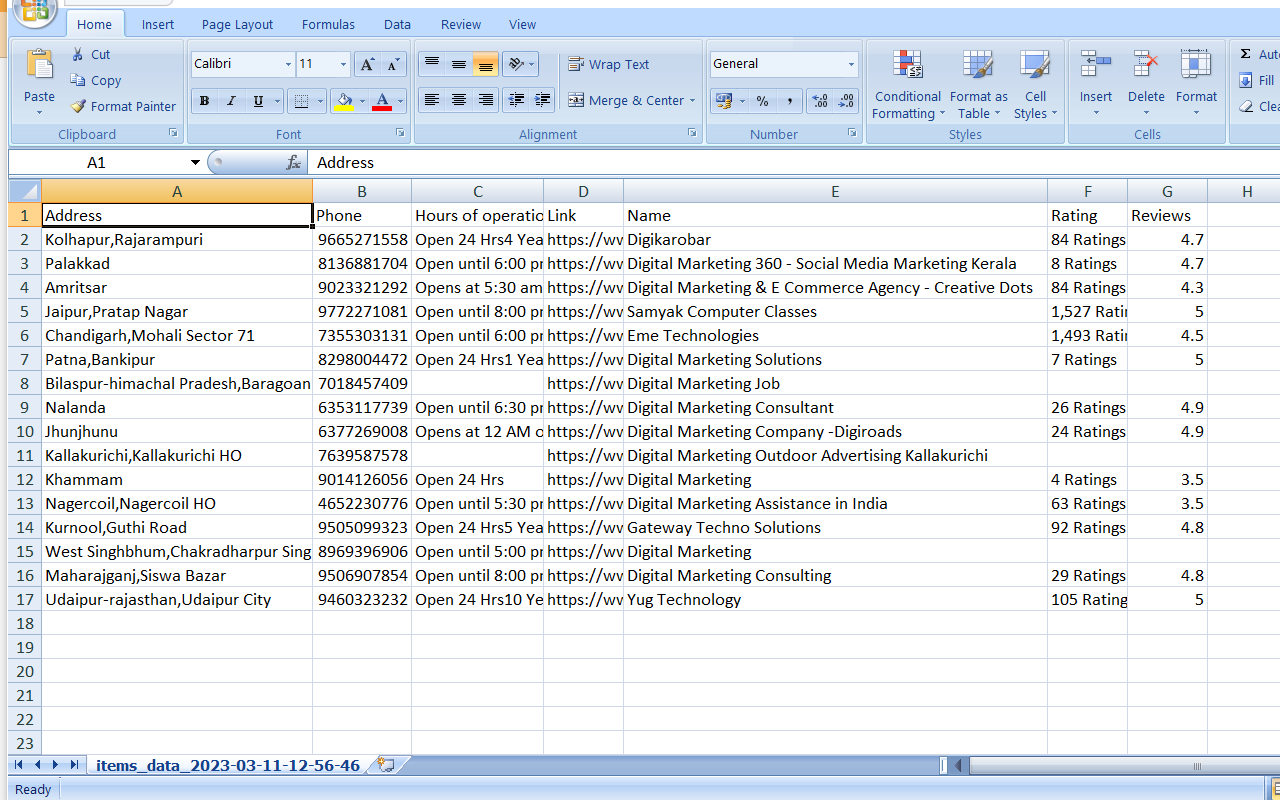Image resolution: width=1280 pixels, height=800 pixels.
Task: Switch to the View tab
Action: click(x=522, y=24)
